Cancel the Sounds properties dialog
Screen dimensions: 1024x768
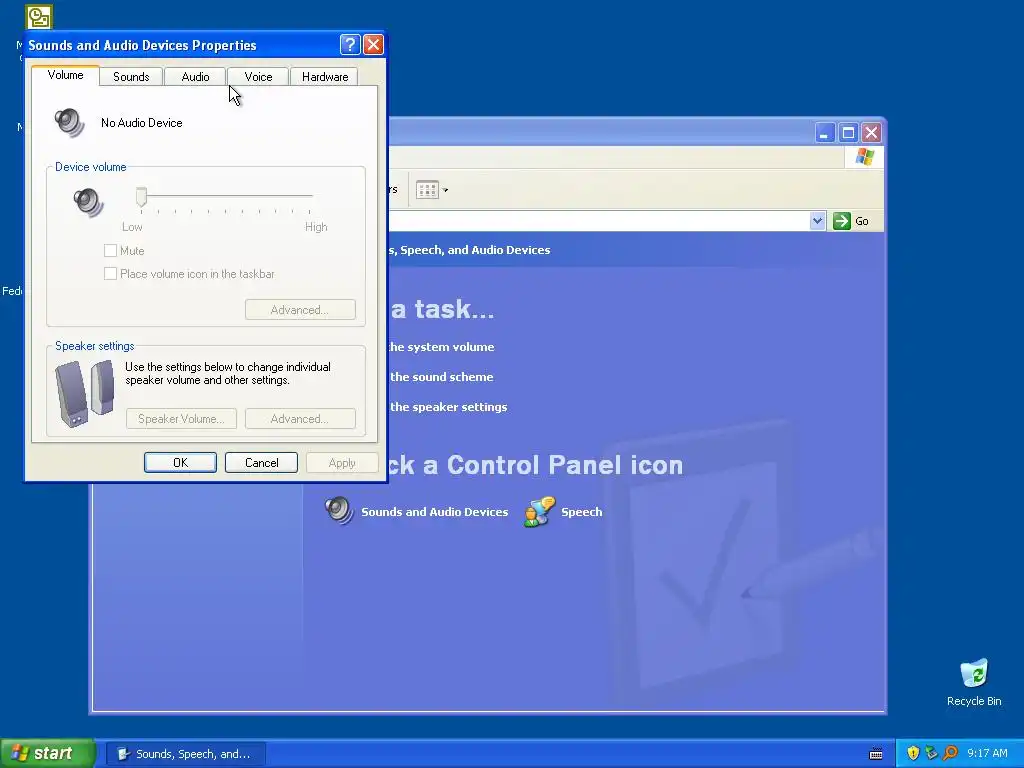click(x=261, y=462)
